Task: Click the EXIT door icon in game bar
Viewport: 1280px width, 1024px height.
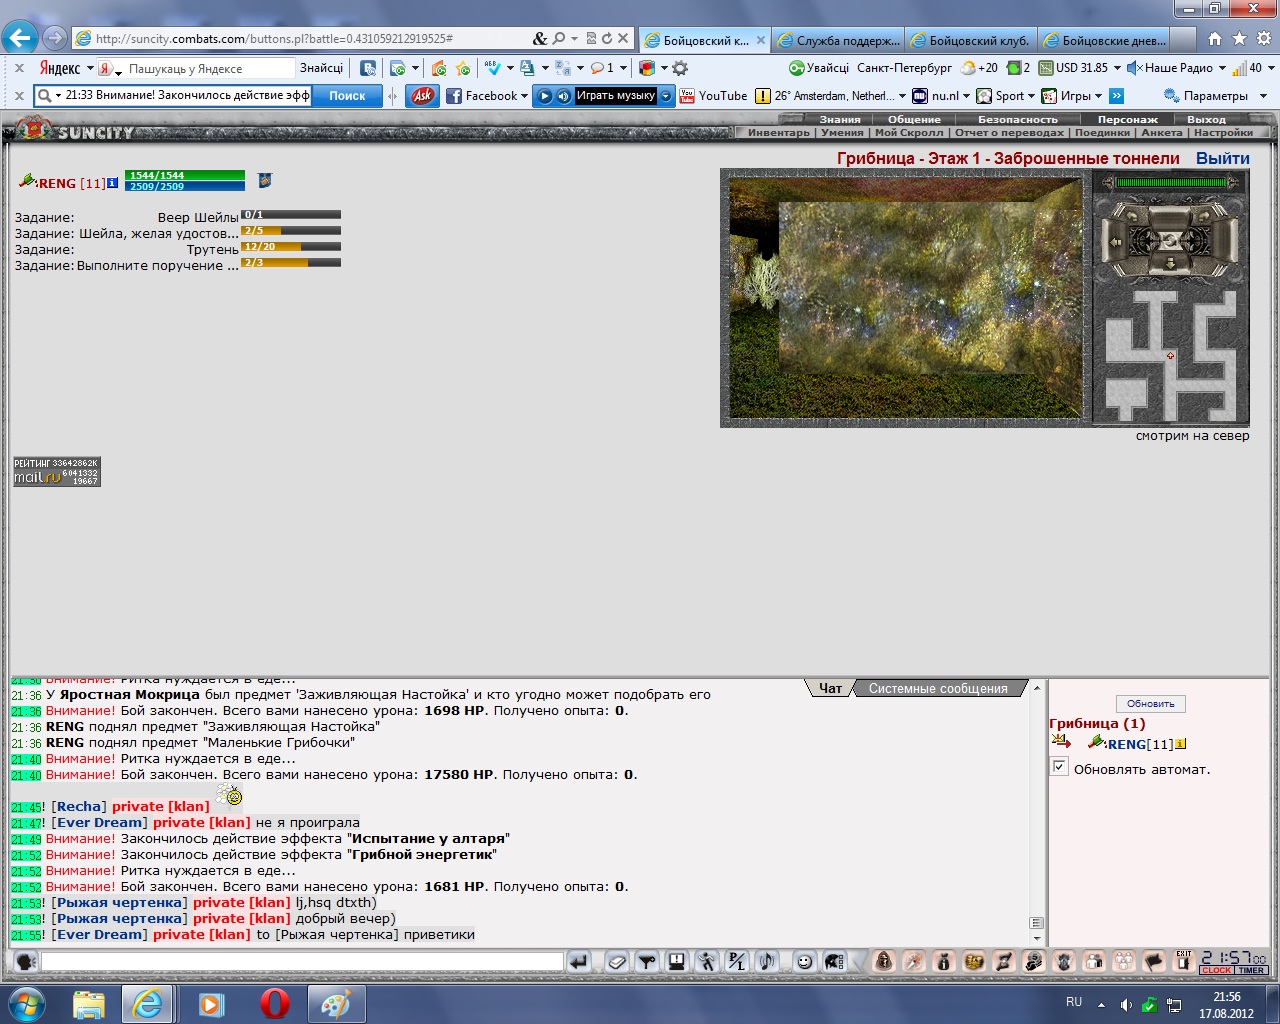Action: (1184, 962)
